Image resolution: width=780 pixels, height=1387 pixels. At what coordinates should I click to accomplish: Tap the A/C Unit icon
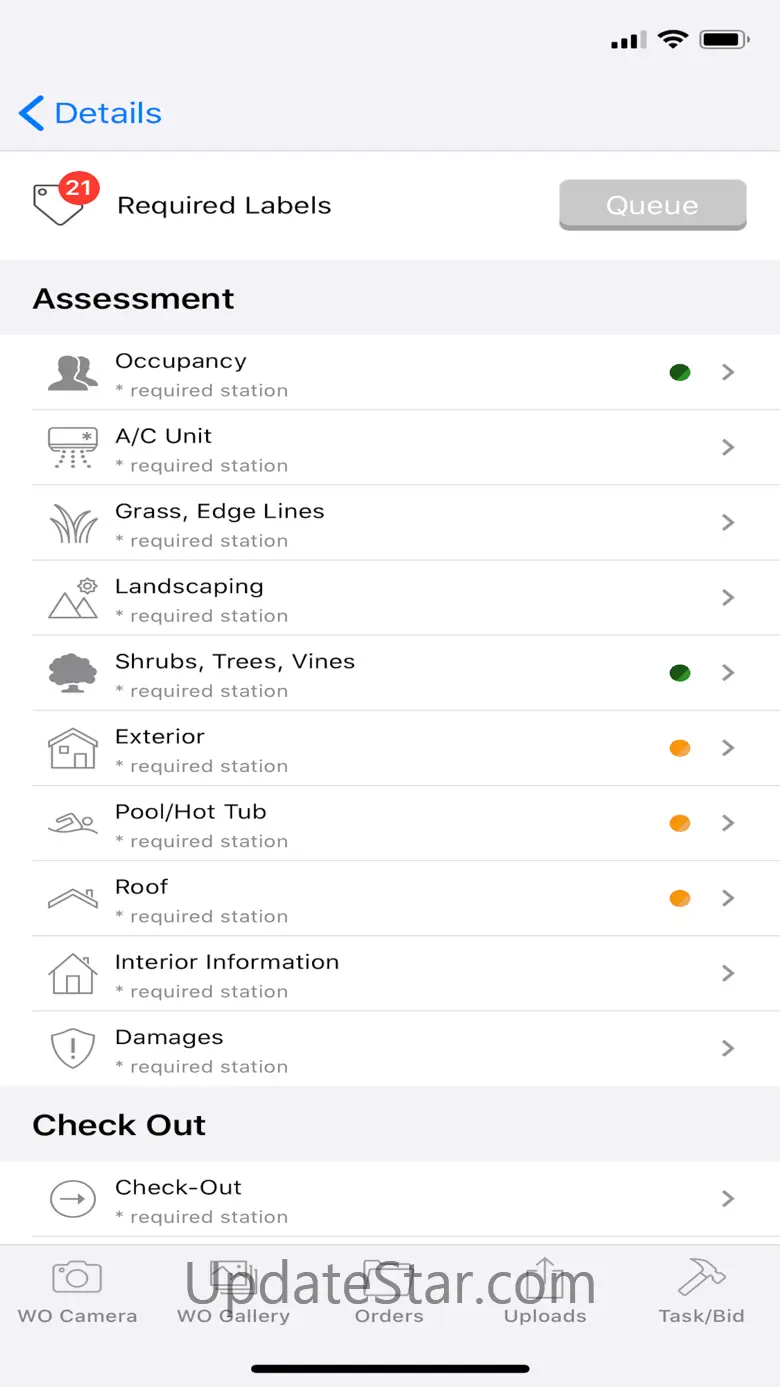[73, 447]
